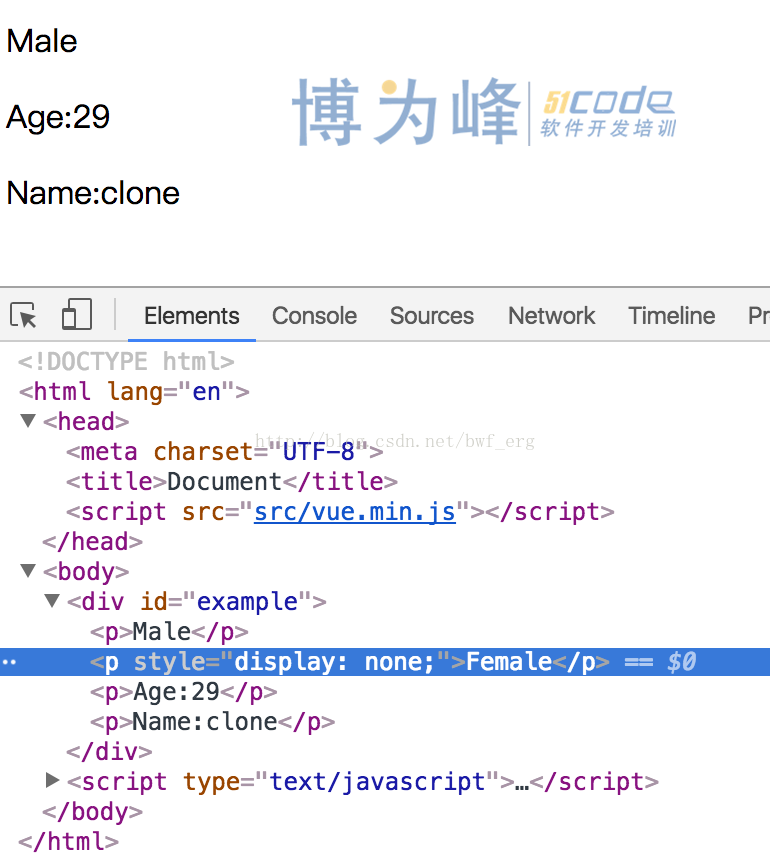770x860 pixels.
Task: Select the closing </body> tag
Action: pyautogui.click(x=93, y=811)
